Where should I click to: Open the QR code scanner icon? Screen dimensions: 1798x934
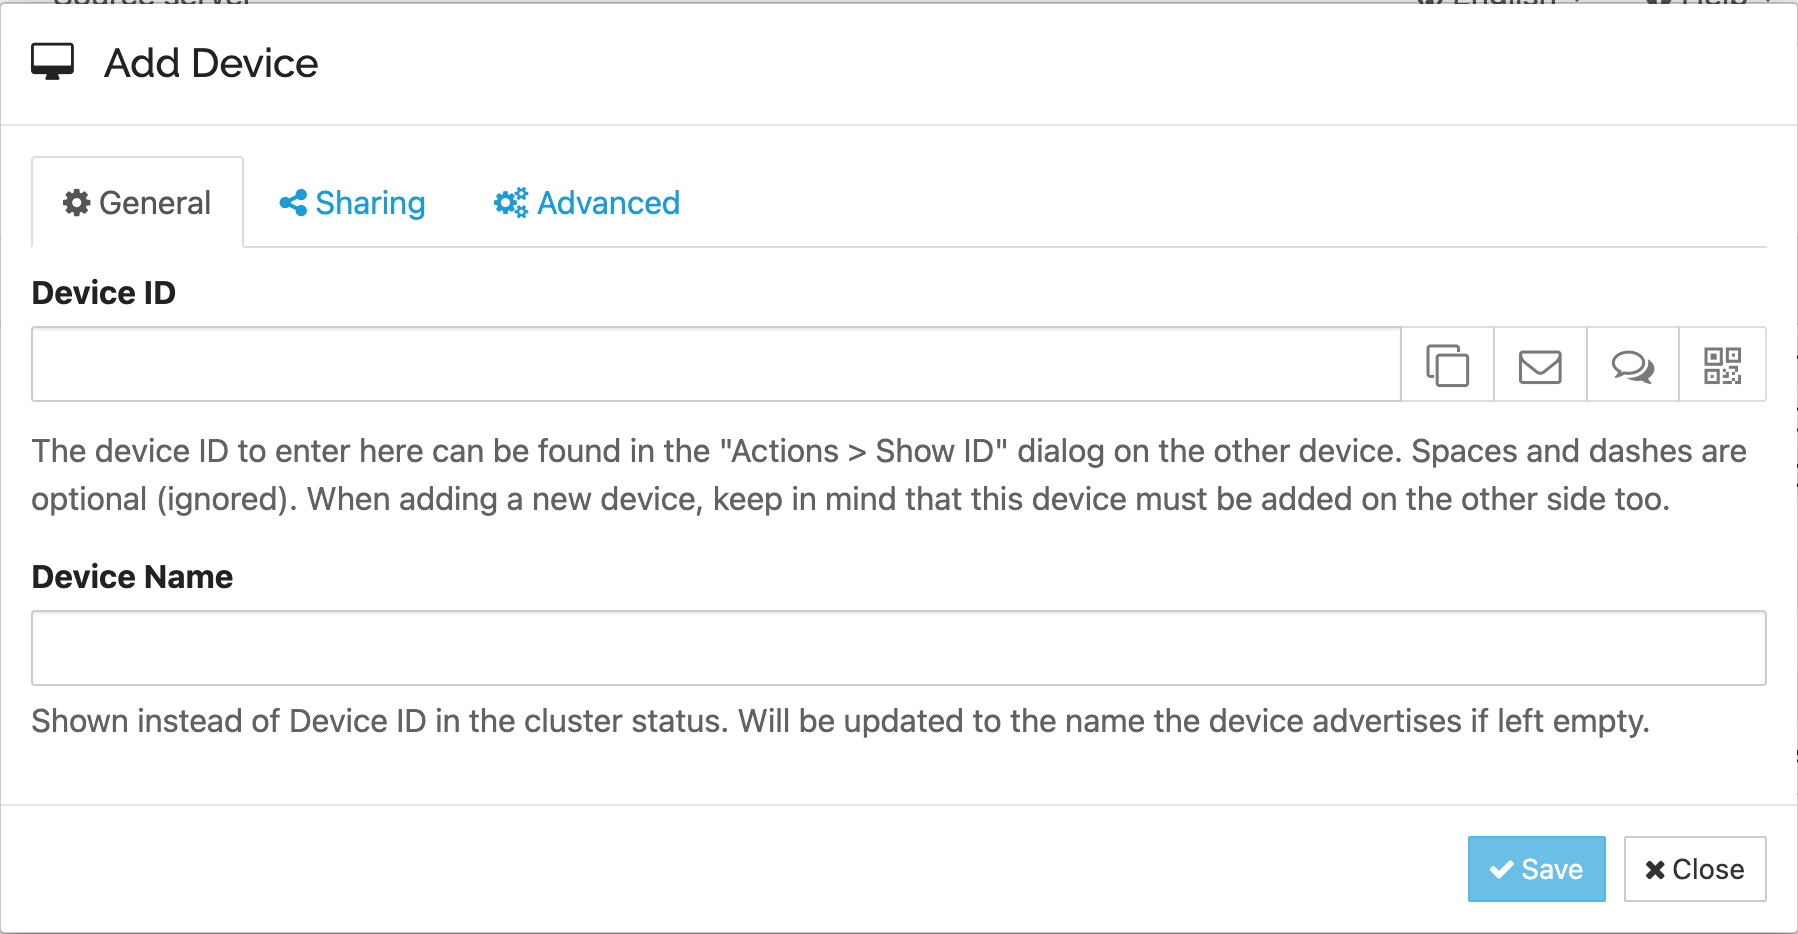coord(1722,365)
